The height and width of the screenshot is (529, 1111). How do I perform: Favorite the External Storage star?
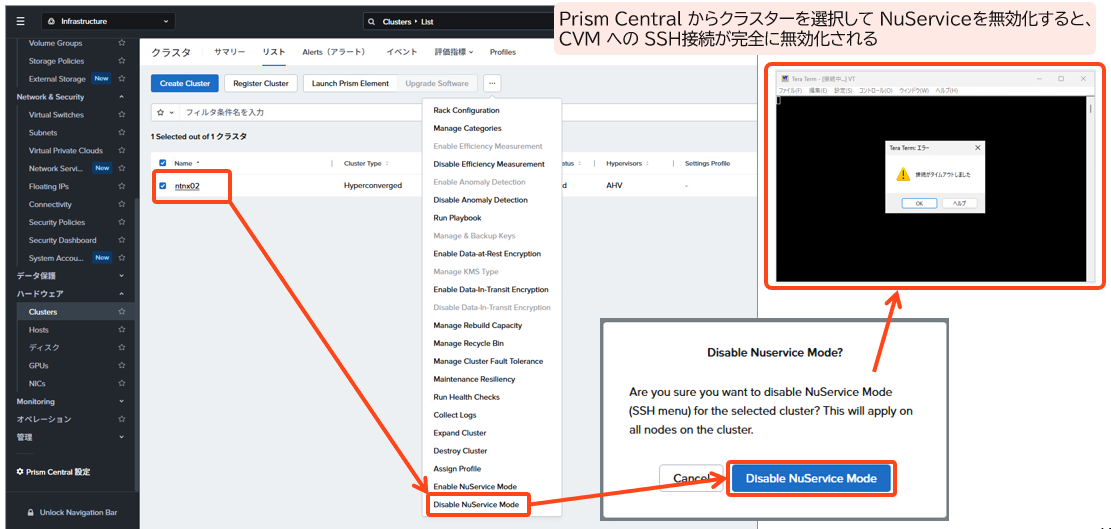(x=122, y=79)
